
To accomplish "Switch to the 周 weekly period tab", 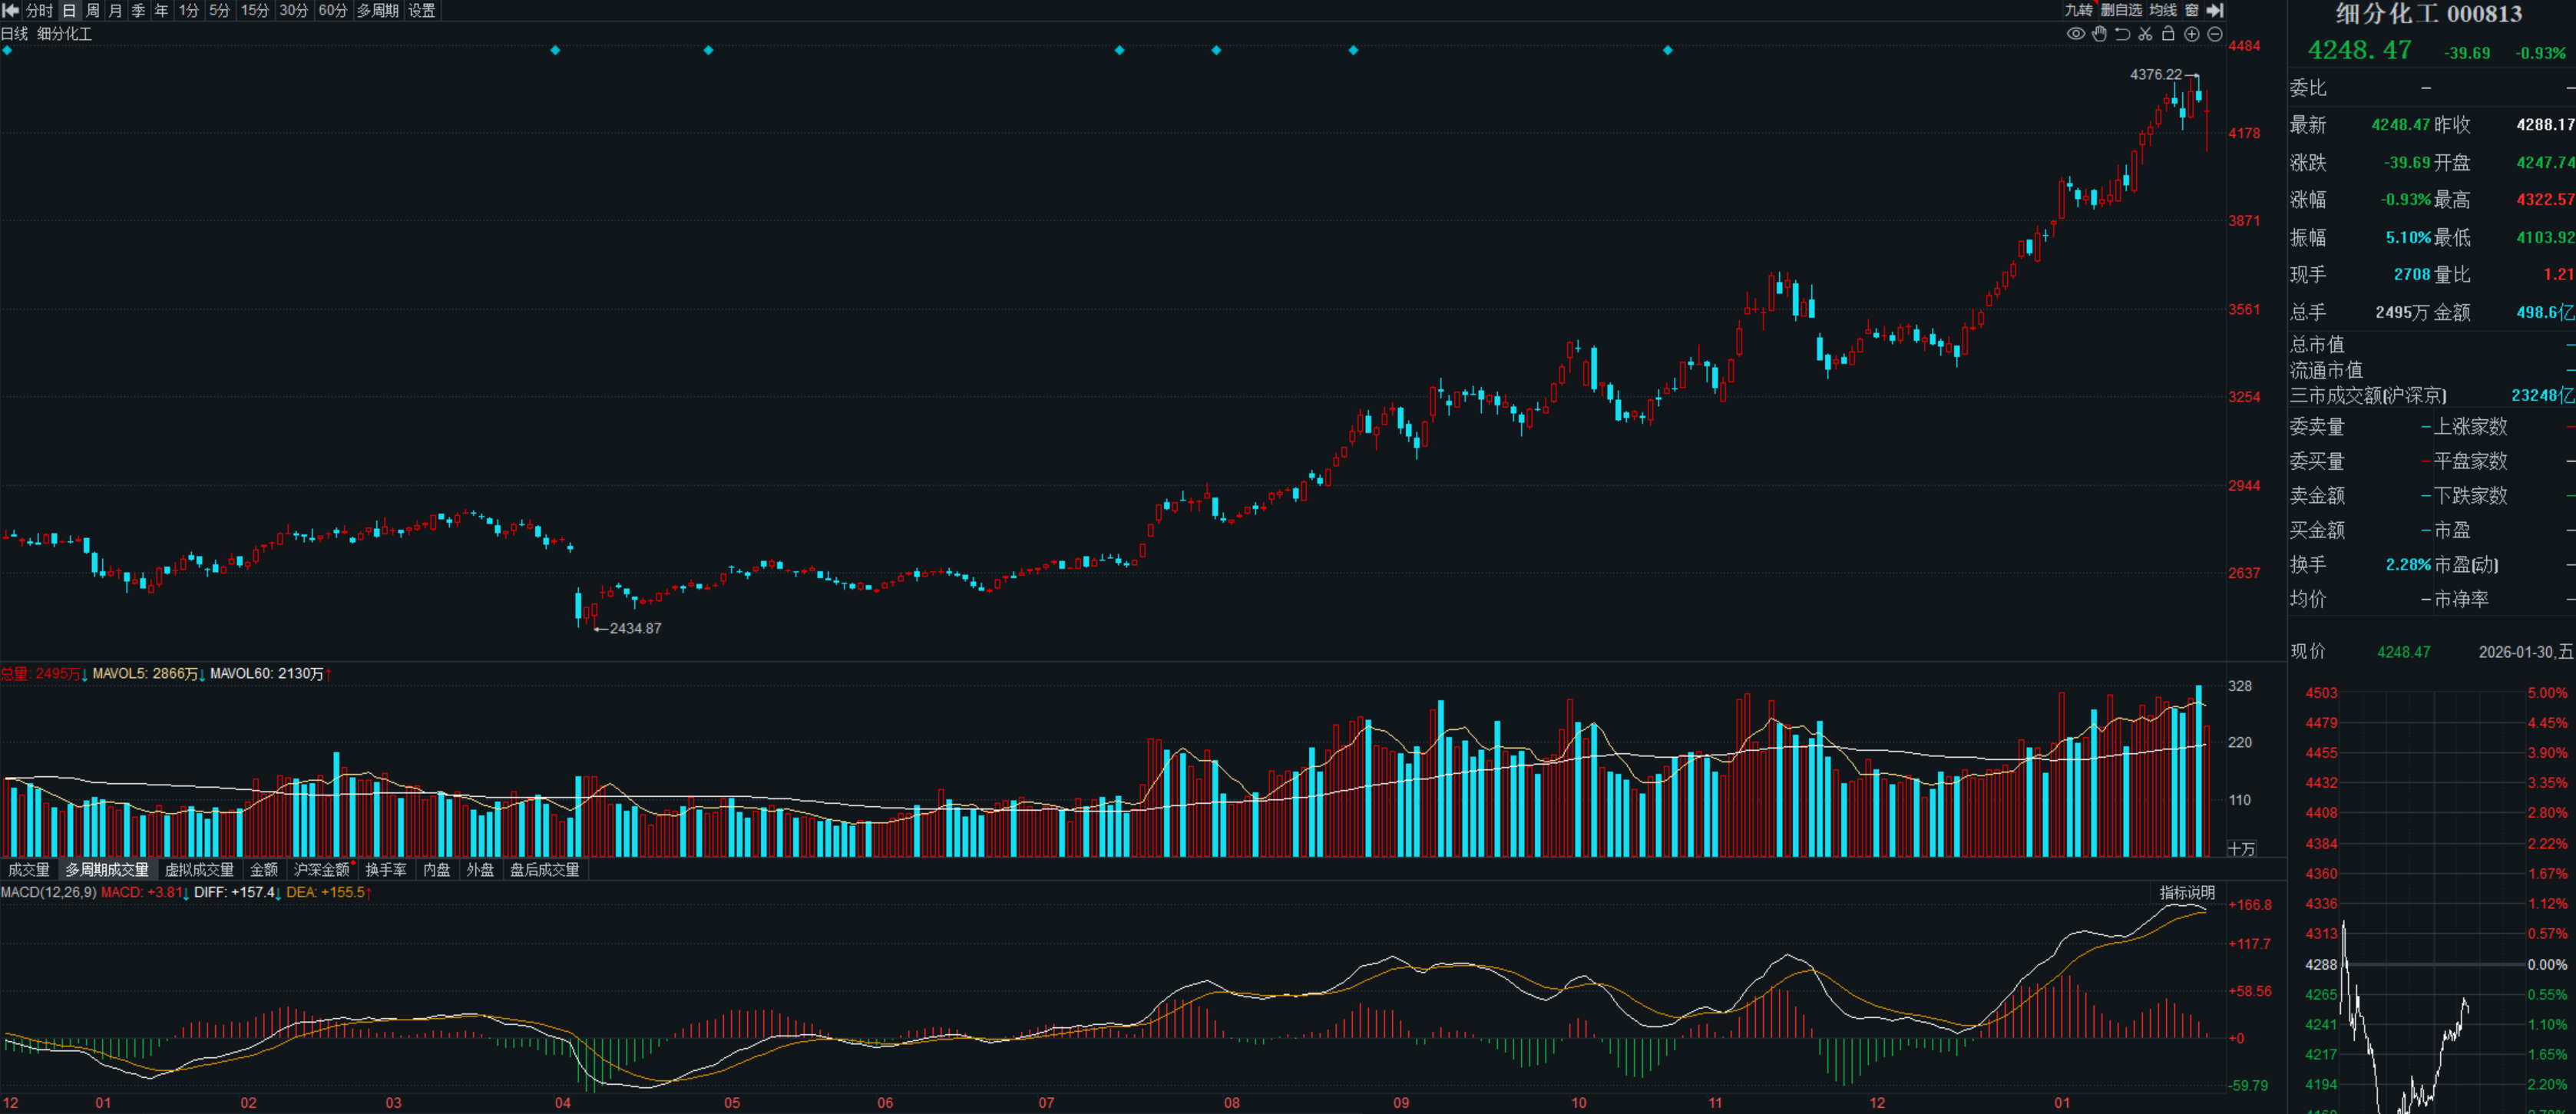I will tap(92, 10).
